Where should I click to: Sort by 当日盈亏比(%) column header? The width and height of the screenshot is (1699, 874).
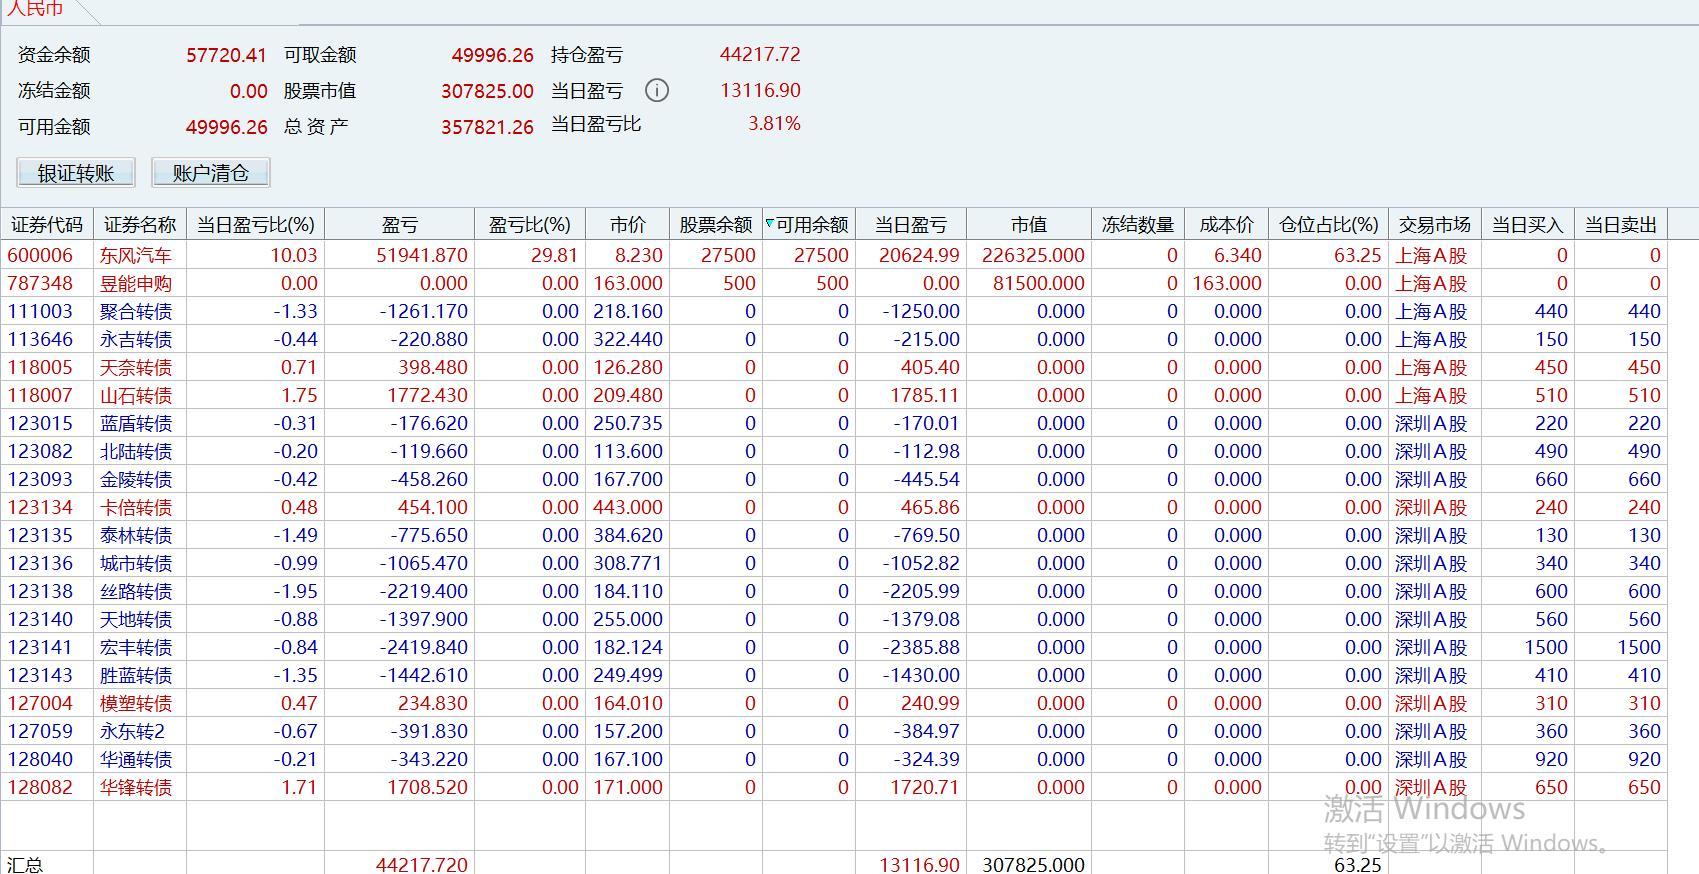click(x=256, y=225)
